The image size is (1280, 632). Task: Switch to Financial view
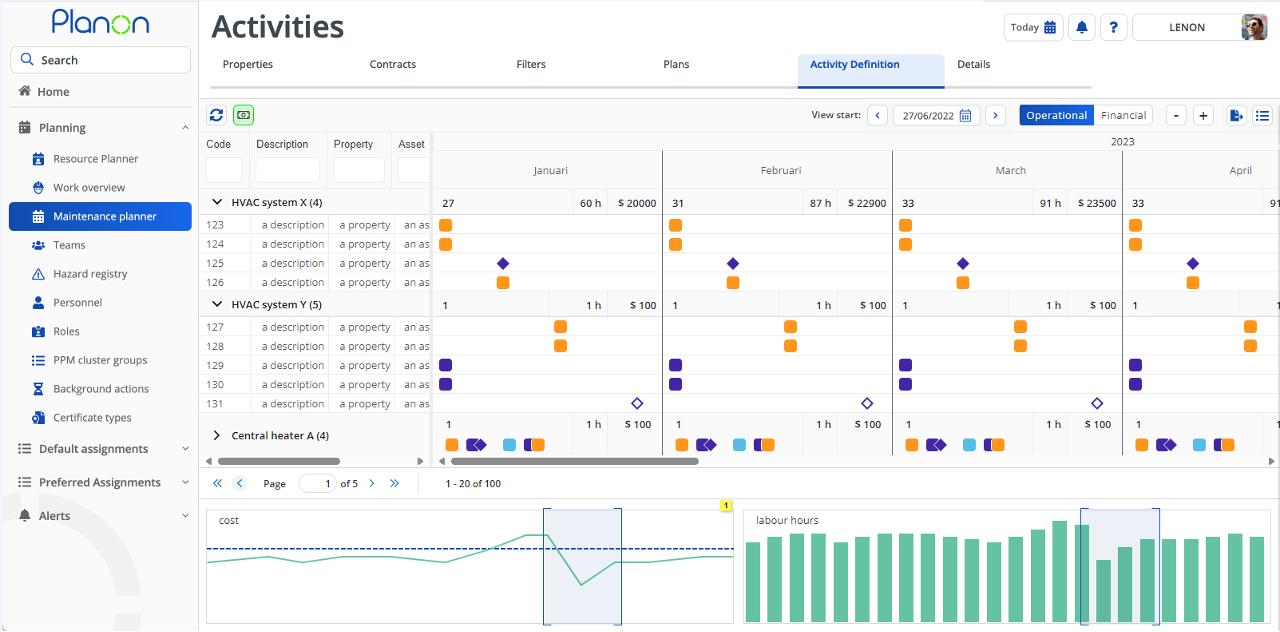click(1123, 116)
